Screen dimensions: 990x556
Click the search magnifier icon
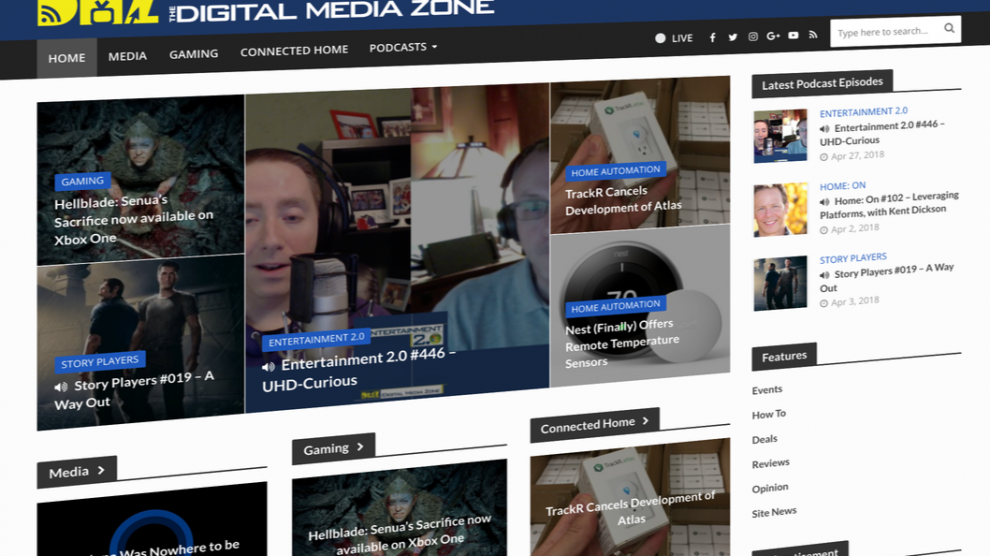(949, 28)
